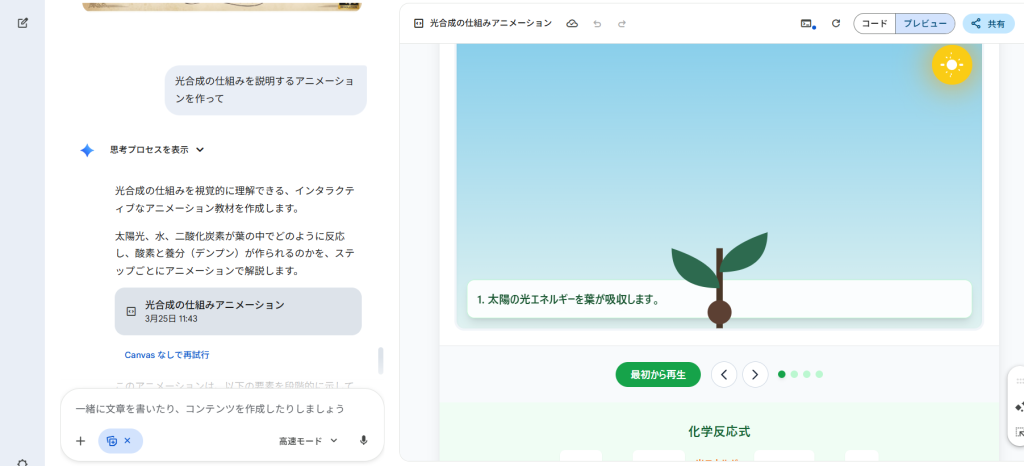Click the 共有 share button
The width and height of the screenshot is (1024, 466).
tap(988, 23)
